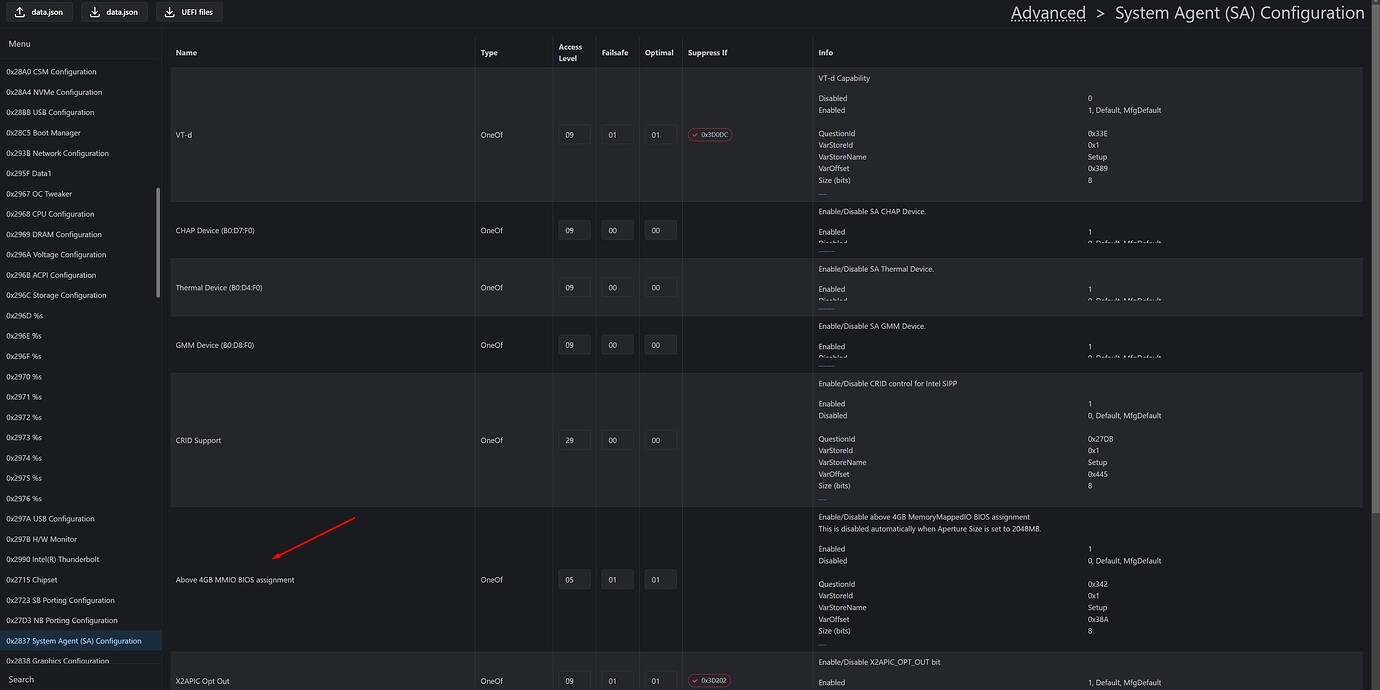Open 0x2968 CPU Configuration section
This screenshot has width=1380, height=690.
[x=51, y=213]
